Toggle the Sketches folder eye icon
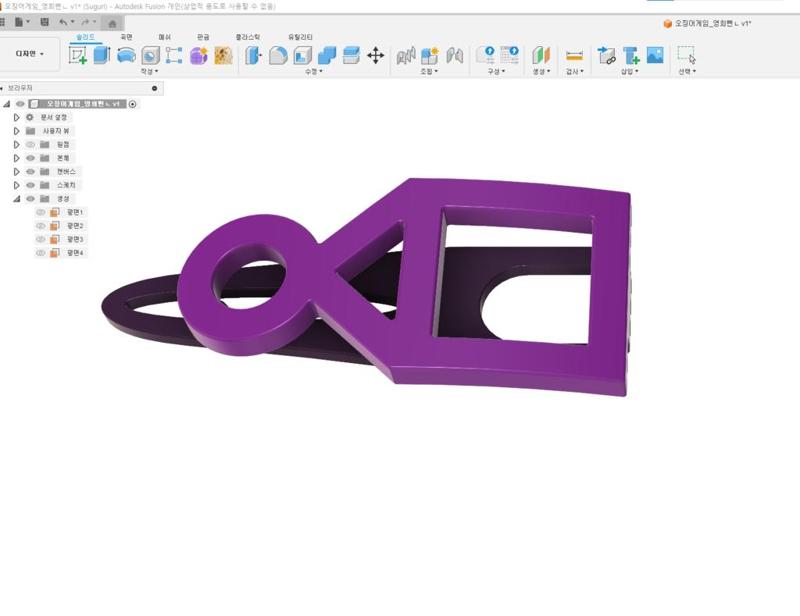 [31, 185]
